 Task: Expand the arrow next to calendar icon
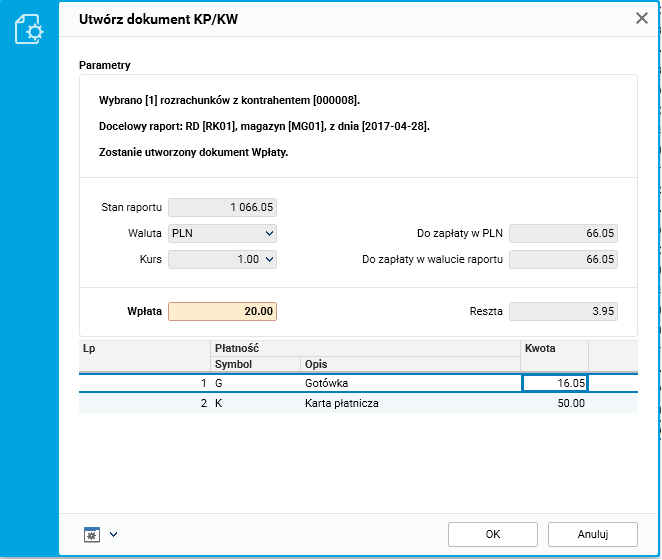pyautogui.click(x=113, y=534)
